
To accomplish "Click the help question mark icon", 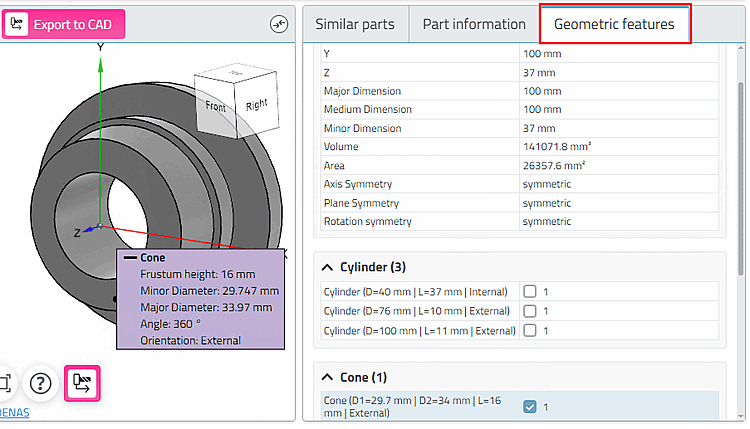I will click(x=40, y=382).
